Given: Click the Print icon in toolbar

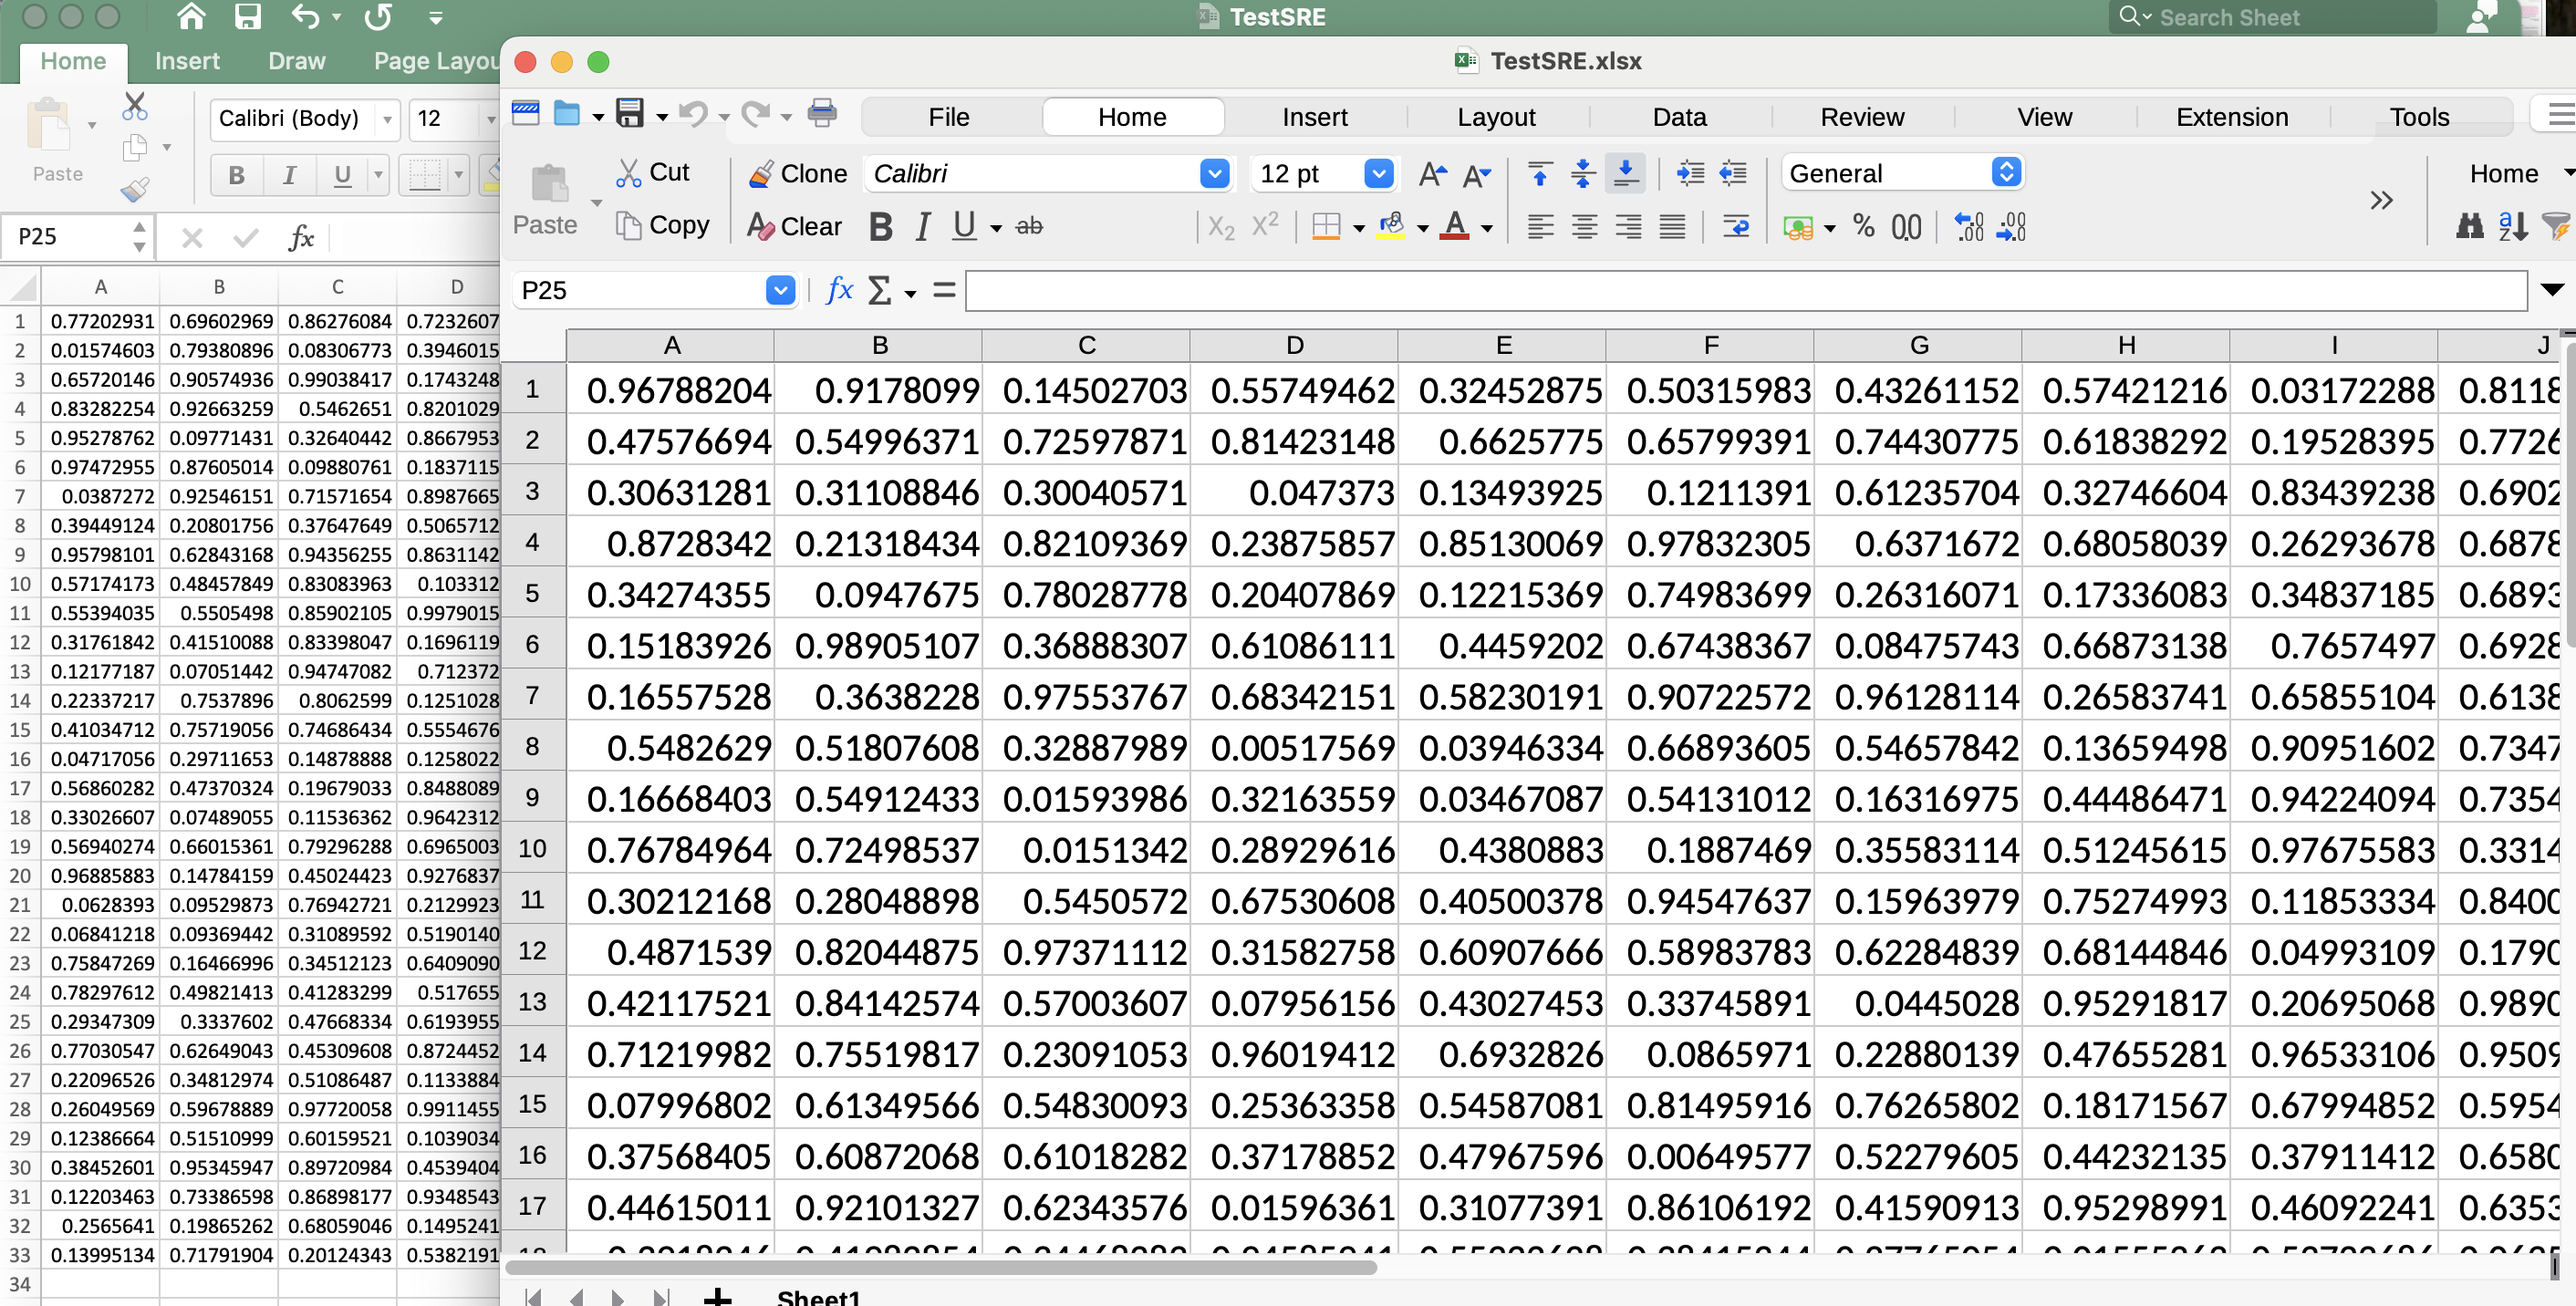Looking at the screenshot, I should pyautogui.click(x=821, y=114).
